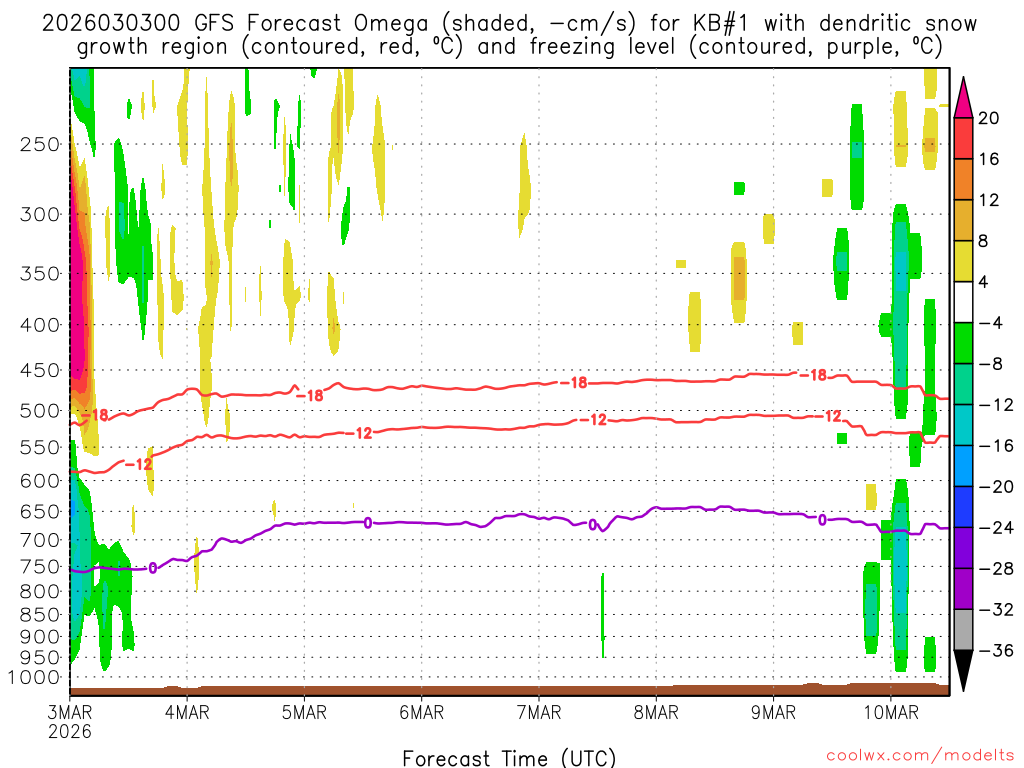Click the 9MAR time axis label
This screenshot has width=1024, height=768.
pos(773,712)
